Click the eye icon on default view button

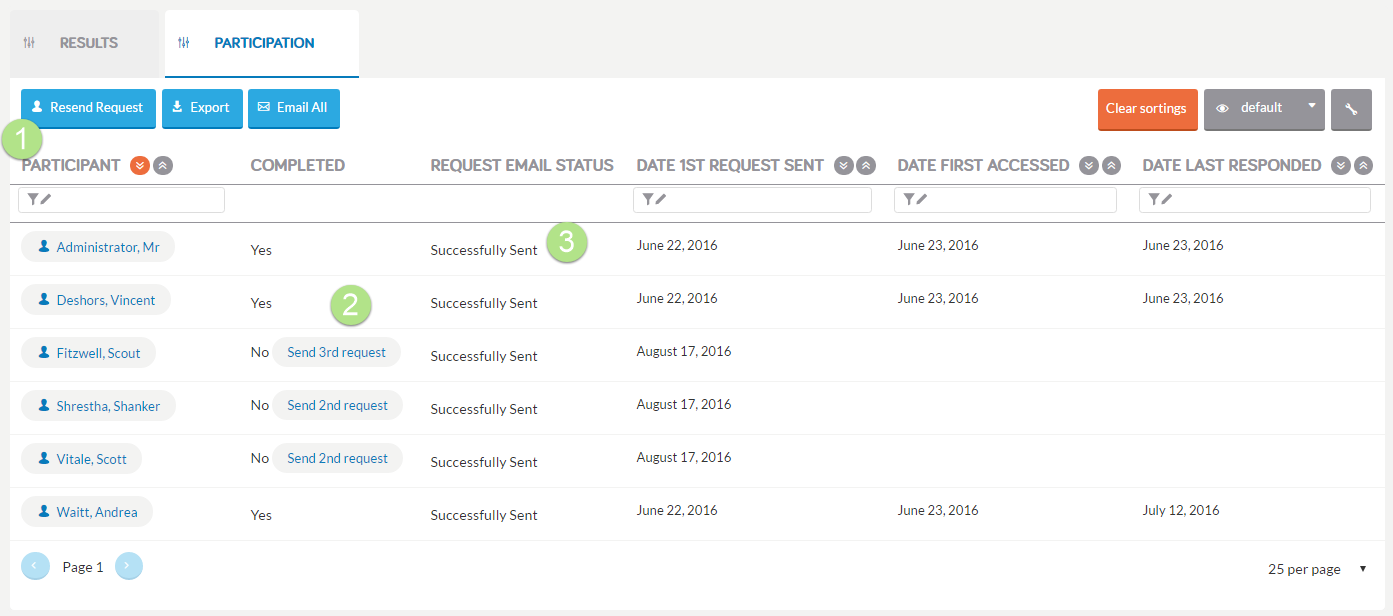point(1222,108)
